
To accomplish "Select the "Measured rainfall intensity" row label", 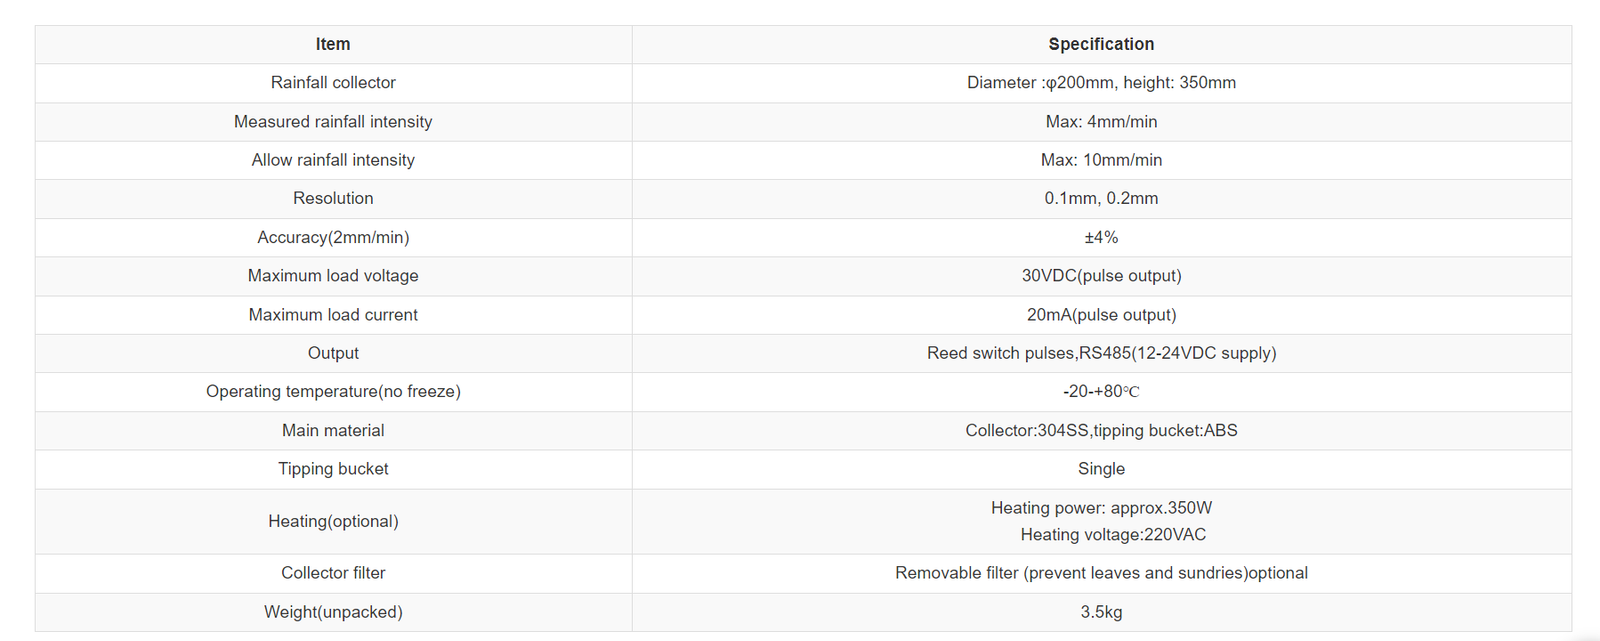I will (x=333, y=122).
